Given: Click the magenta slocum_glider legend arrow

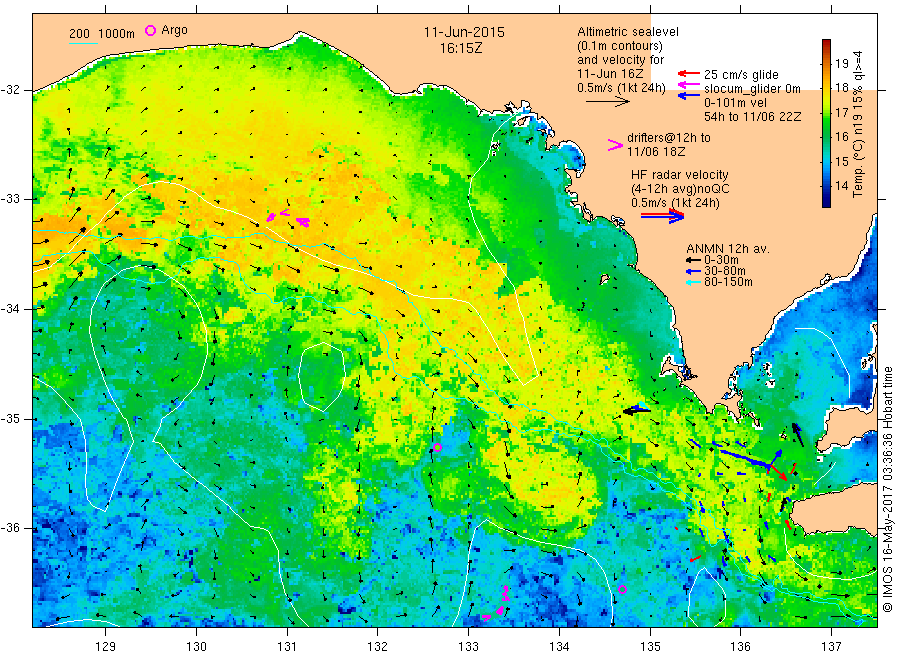Looking at the screenshot, I should tap(688, 86).
